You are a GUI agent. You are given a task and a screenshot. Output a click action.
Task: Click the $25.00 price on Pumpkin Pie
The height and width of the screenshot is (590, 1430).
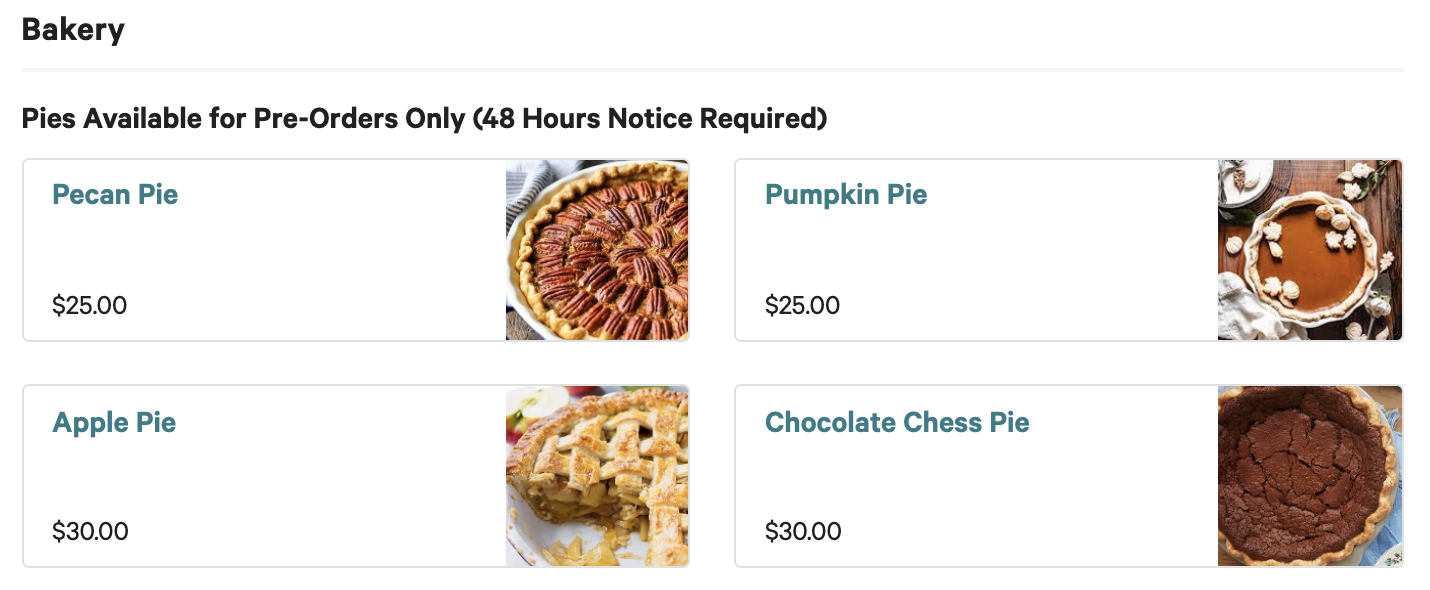tap(804, 306)
